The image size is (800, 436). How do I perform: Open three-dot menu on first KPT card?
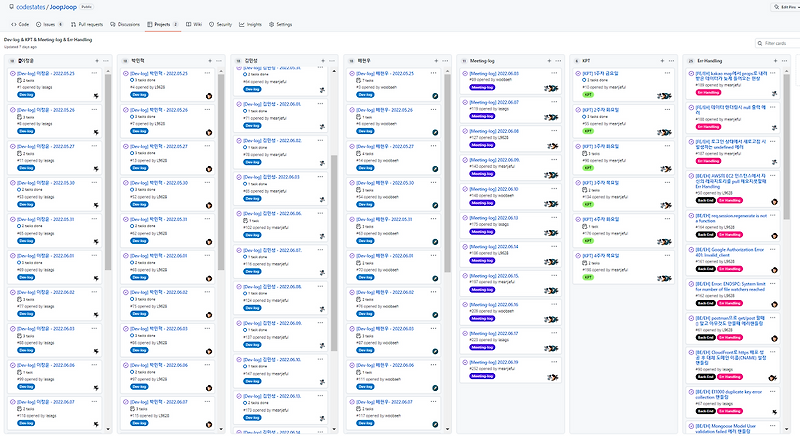[x=667, y=73]
